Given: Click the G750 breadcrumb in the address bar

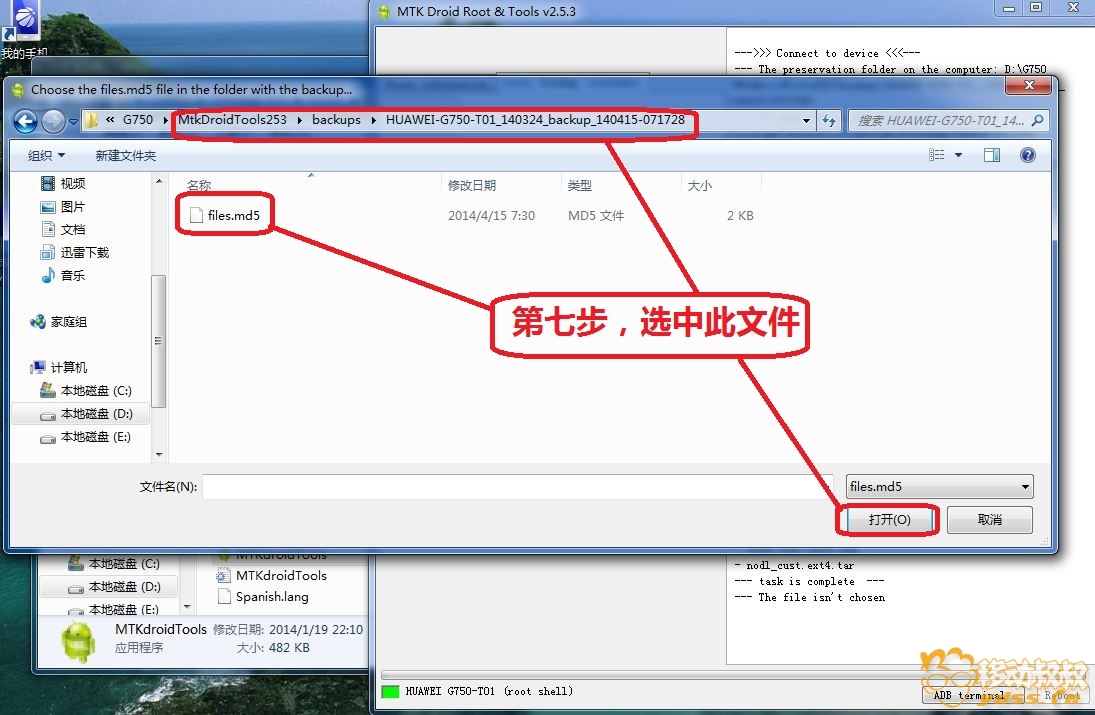Looking at the screenshot, I should pyautogui.click(x=138, y=120).
